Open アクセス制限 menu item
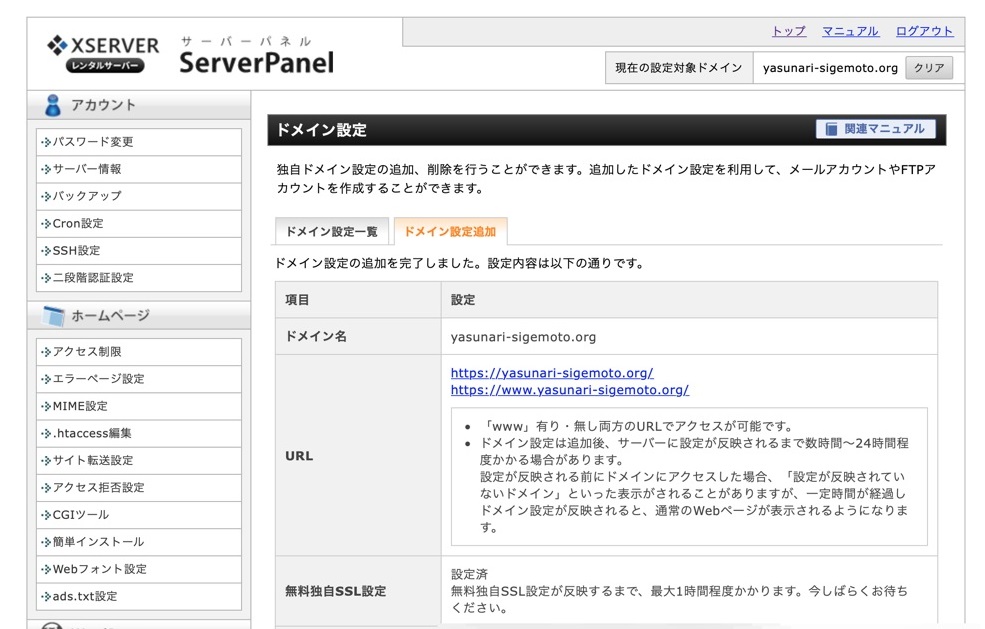985x629 pixels. [139, 352]
